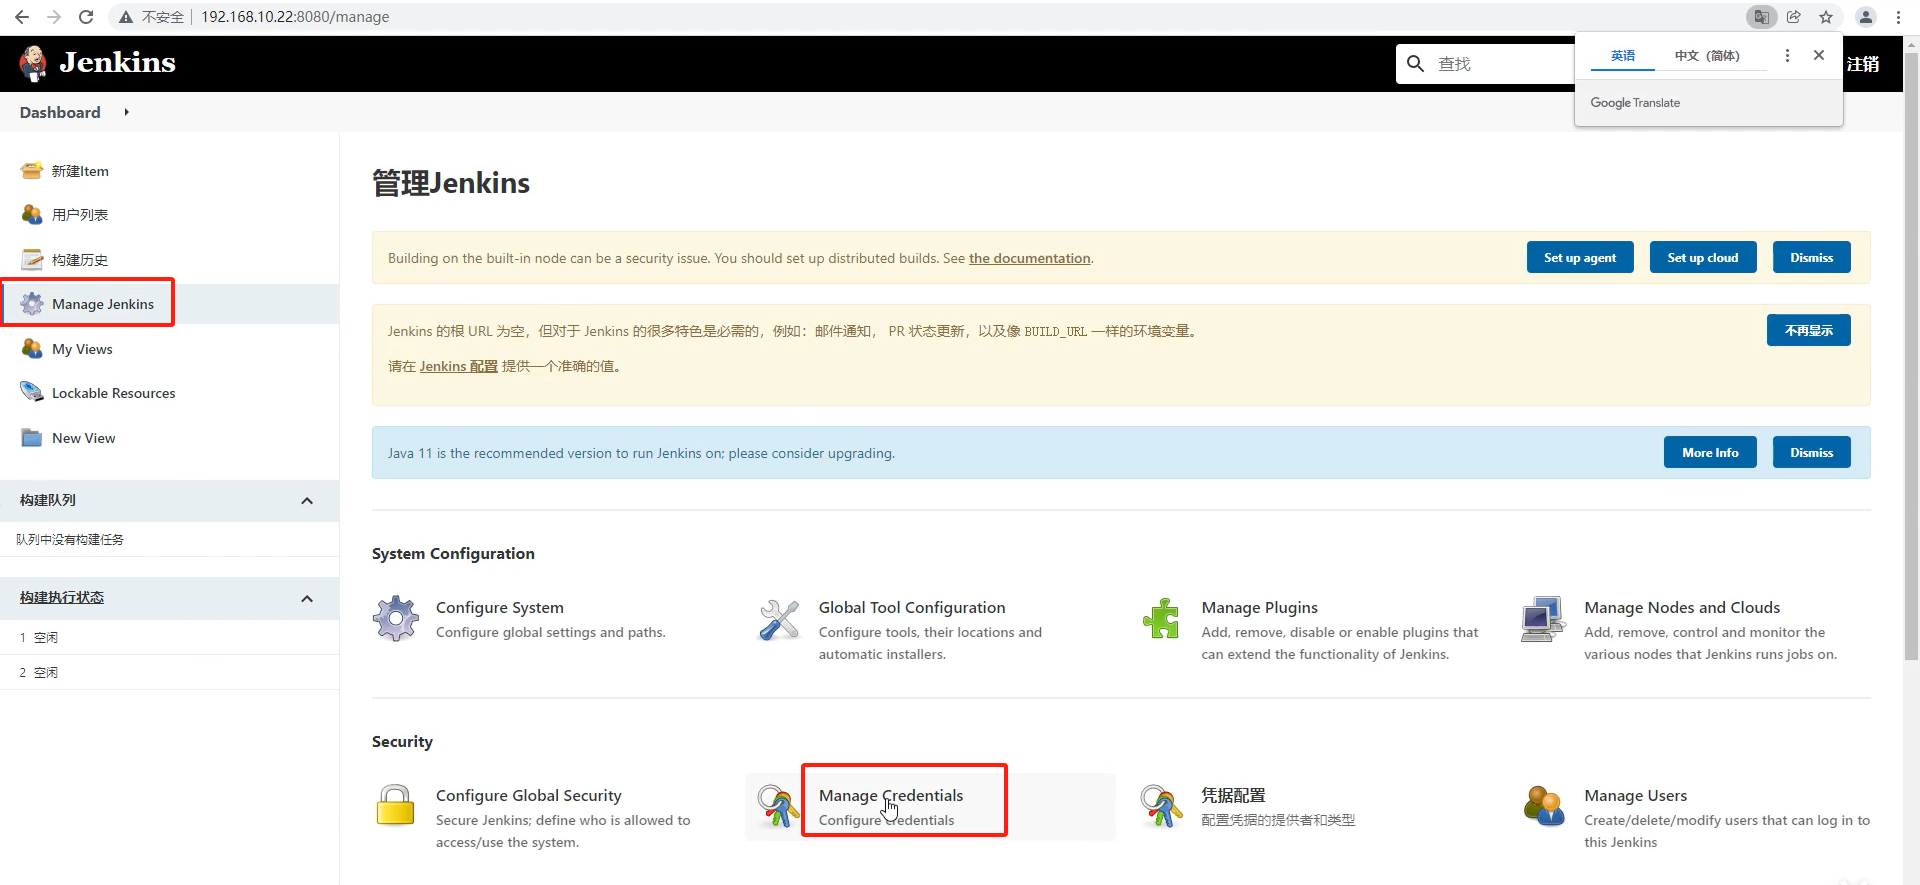The height and width of the screenshot is (885, 1920).
Task: Open My Views in the sidebar
Action: tap(82, 349)
